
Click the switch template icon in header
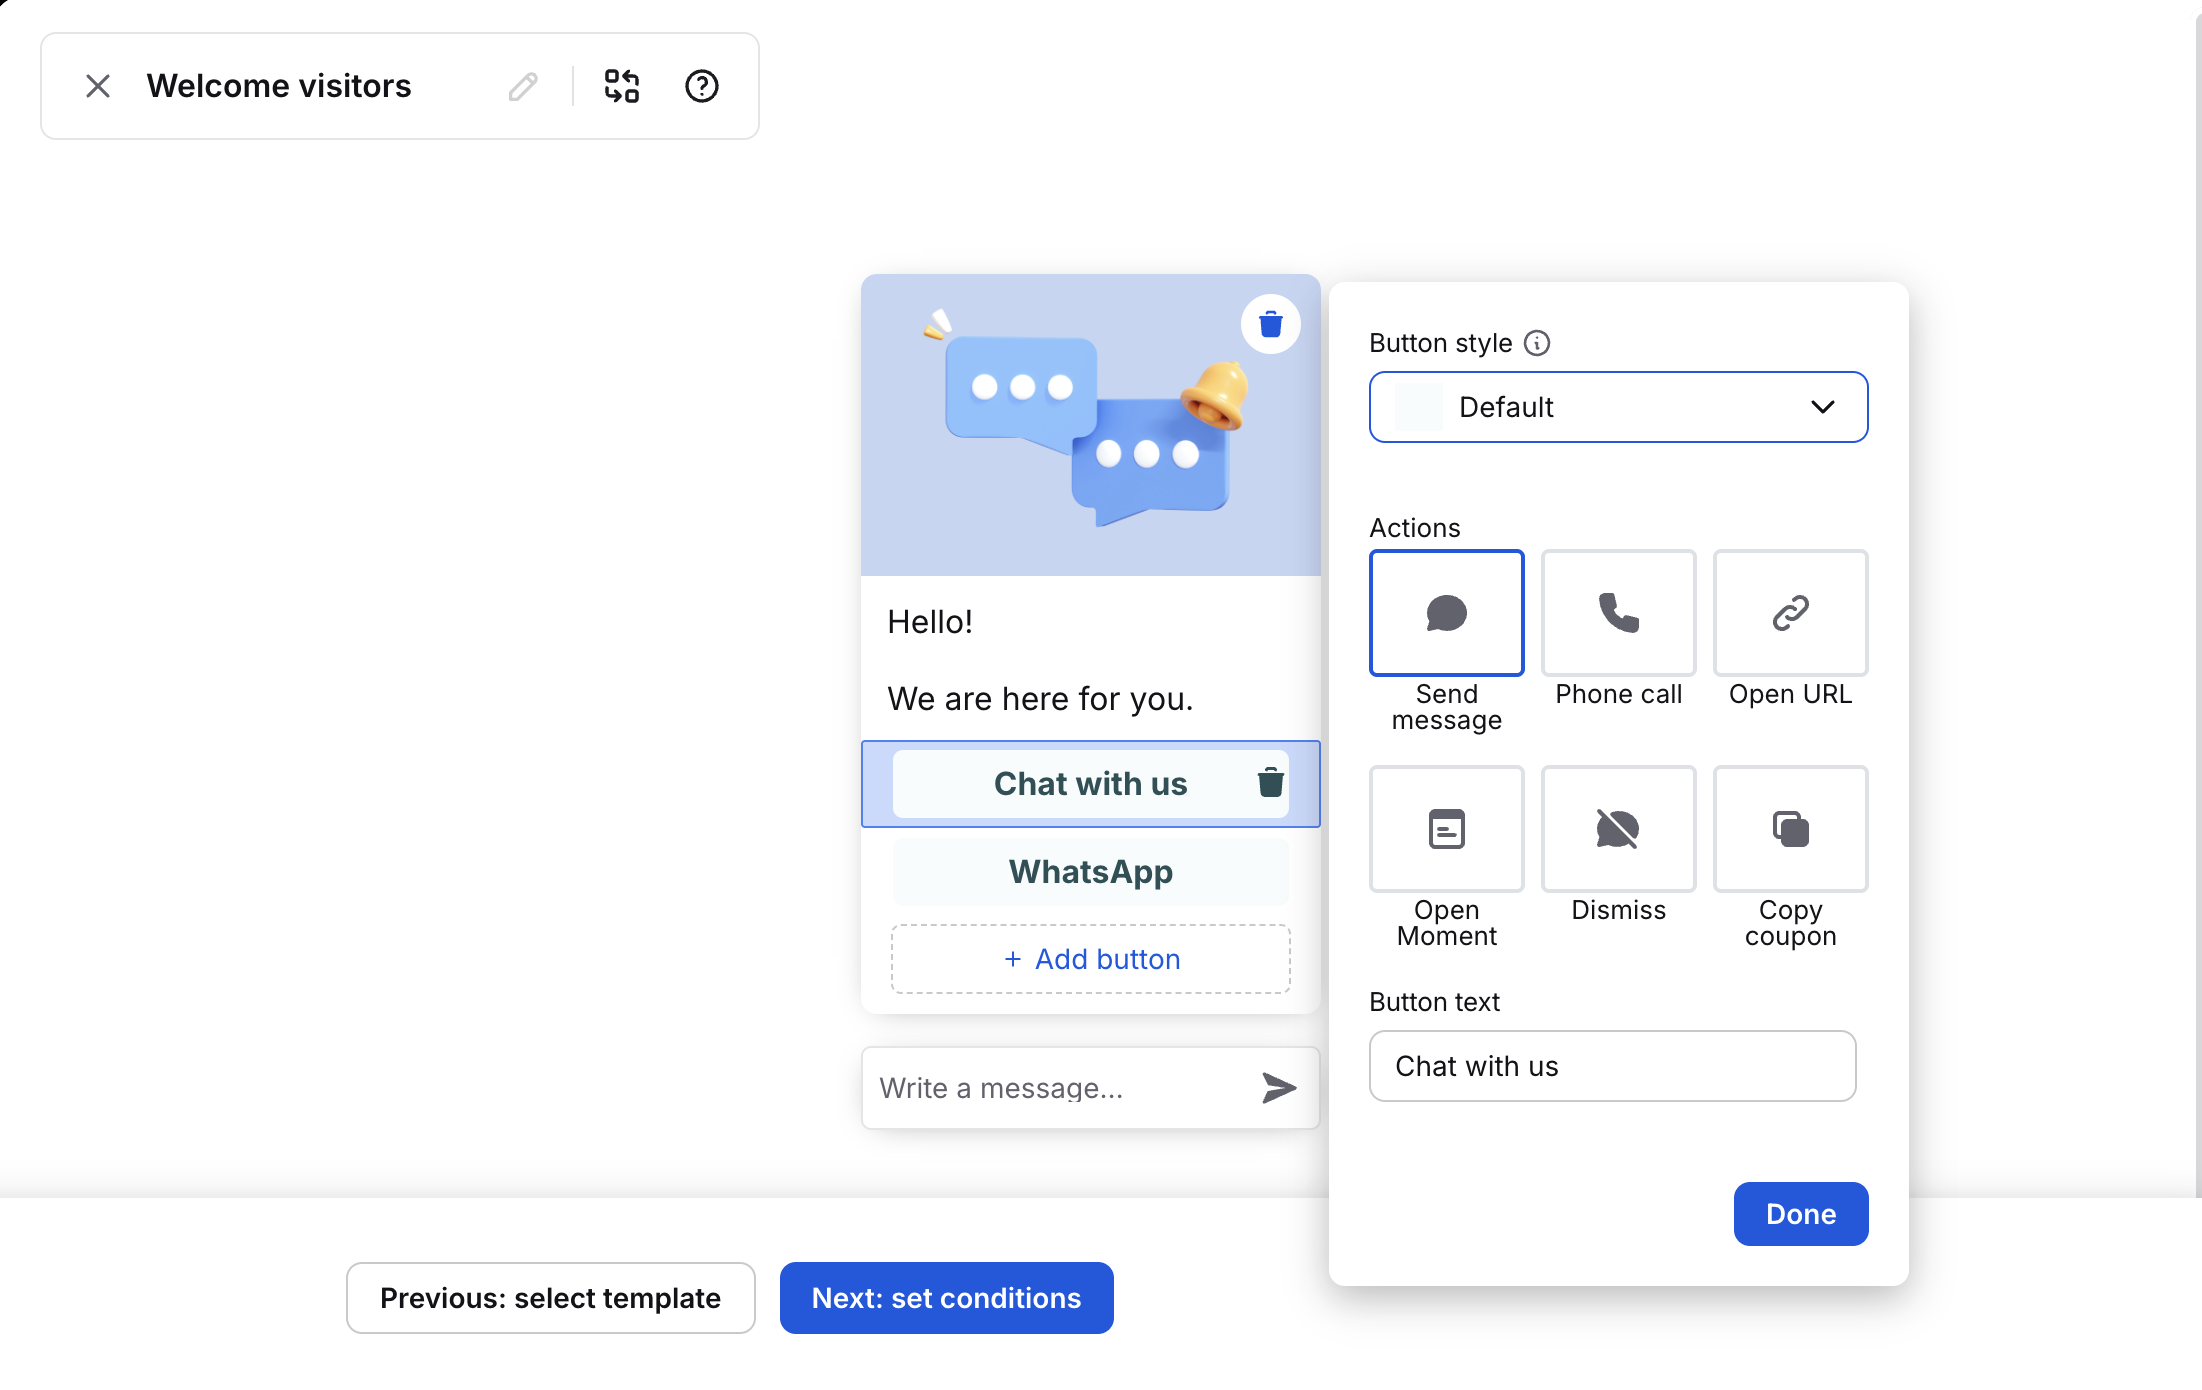click(x=621, y=87)
